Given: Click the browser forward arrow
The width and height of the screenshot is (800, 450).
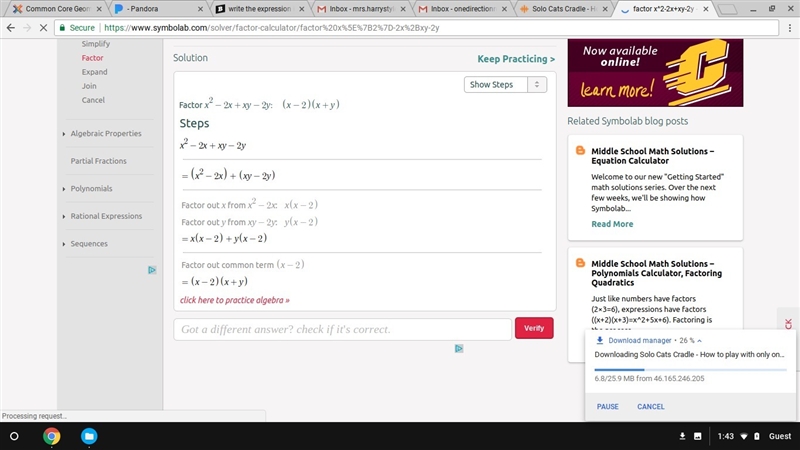Looking at the screenshot, I should (27, 28).
